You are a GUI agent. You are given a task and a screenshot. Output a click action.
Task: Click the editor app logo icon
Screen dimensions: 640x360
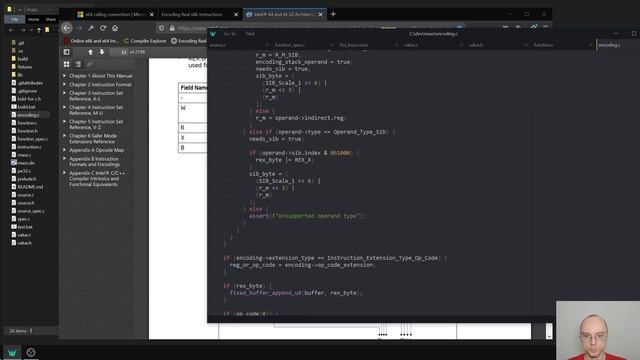pos(213,34)
